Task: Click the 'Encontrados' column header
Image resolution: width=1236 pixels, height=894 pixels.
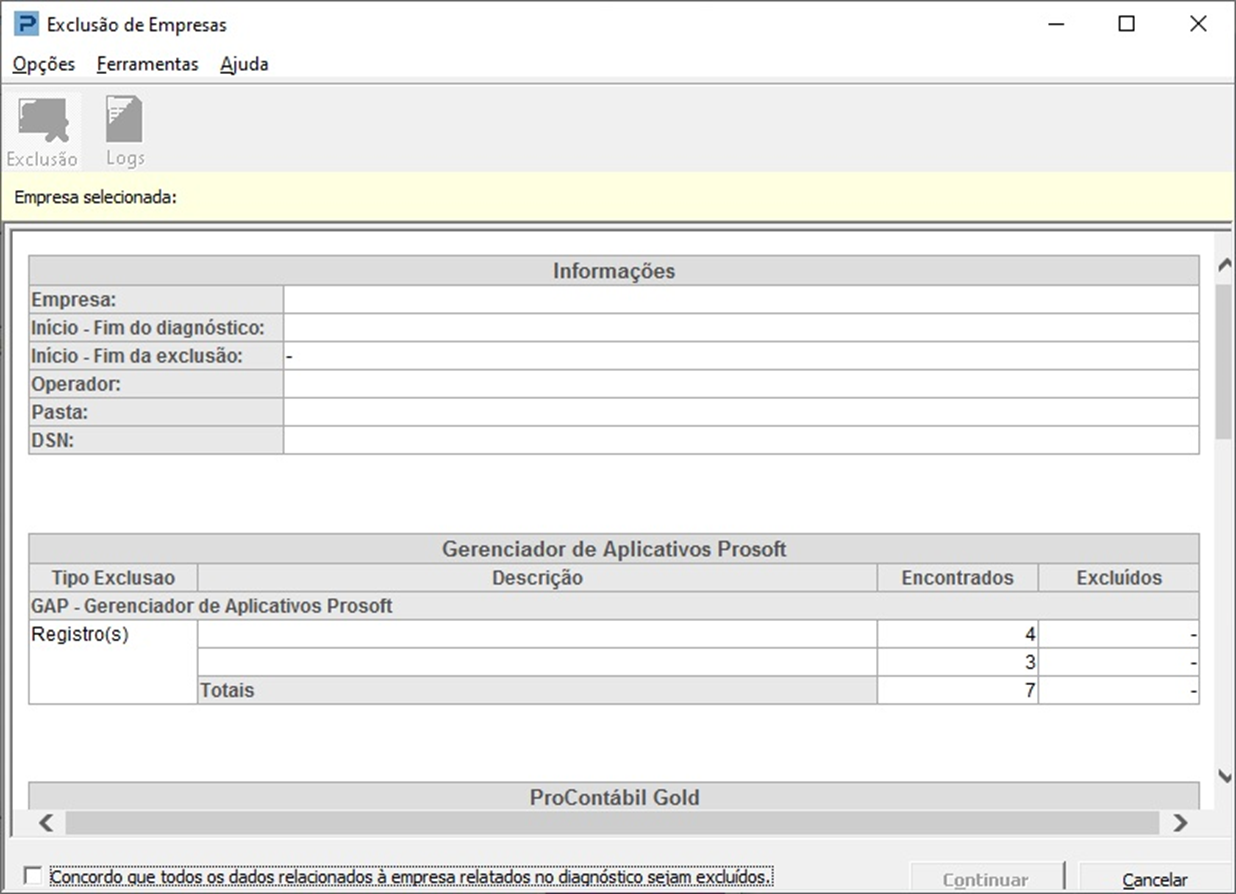Action: 957,577
